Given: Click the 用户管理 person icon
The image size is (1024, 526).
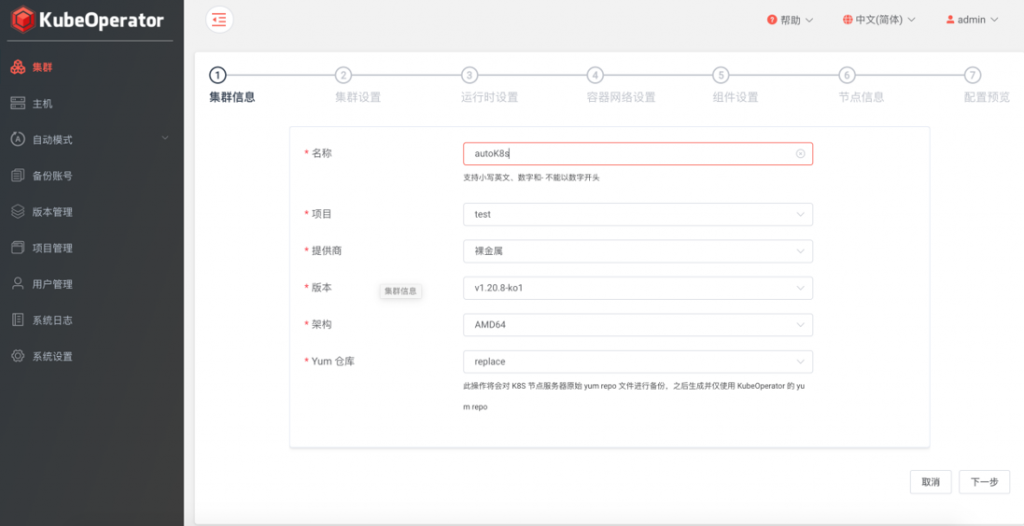Looking at the screenshot, I should [x=18, y=284].
